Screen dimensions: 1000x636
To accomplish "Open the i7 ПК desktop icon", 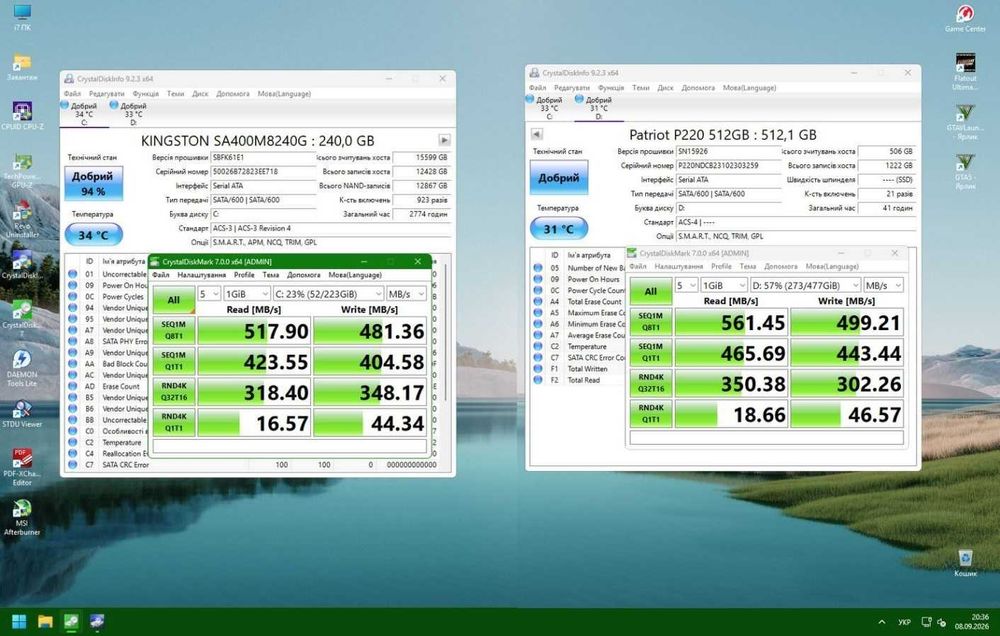I will pos(22,17).
